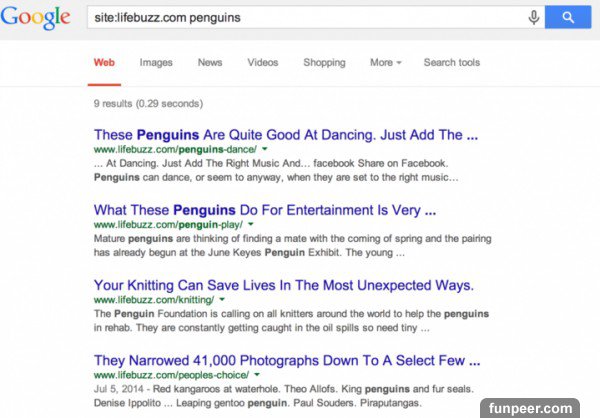Click the microphone voice search icon

click(x=534, y=17)
